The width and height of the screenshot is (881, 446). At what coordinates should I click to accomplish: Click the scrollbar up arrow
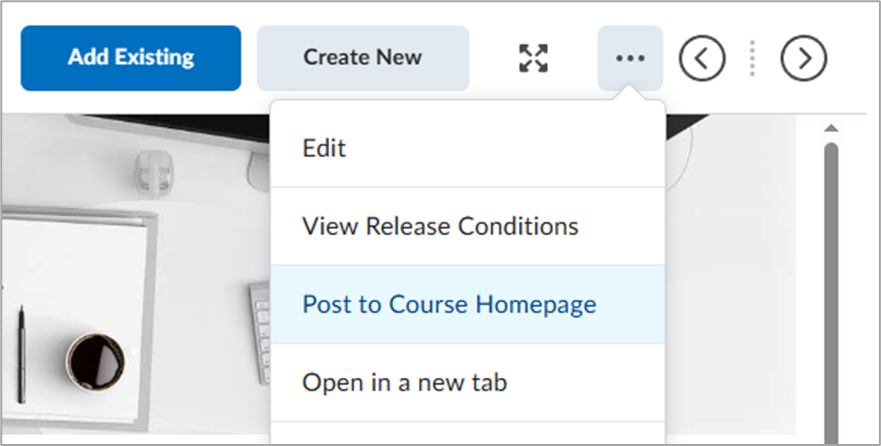[831, 128]
